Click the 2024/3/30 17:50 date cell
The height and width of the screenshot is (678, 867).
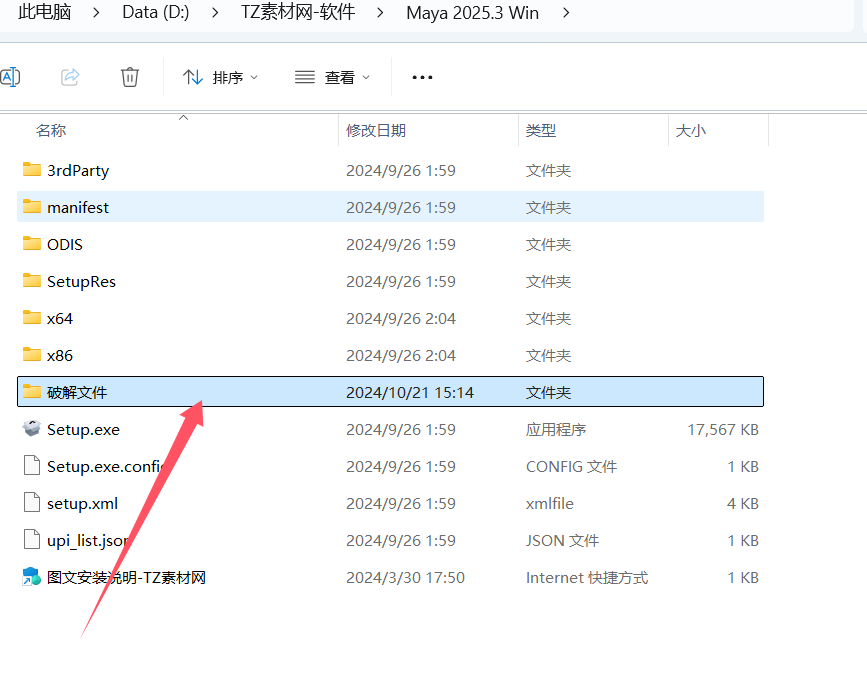tap(405, 578)
